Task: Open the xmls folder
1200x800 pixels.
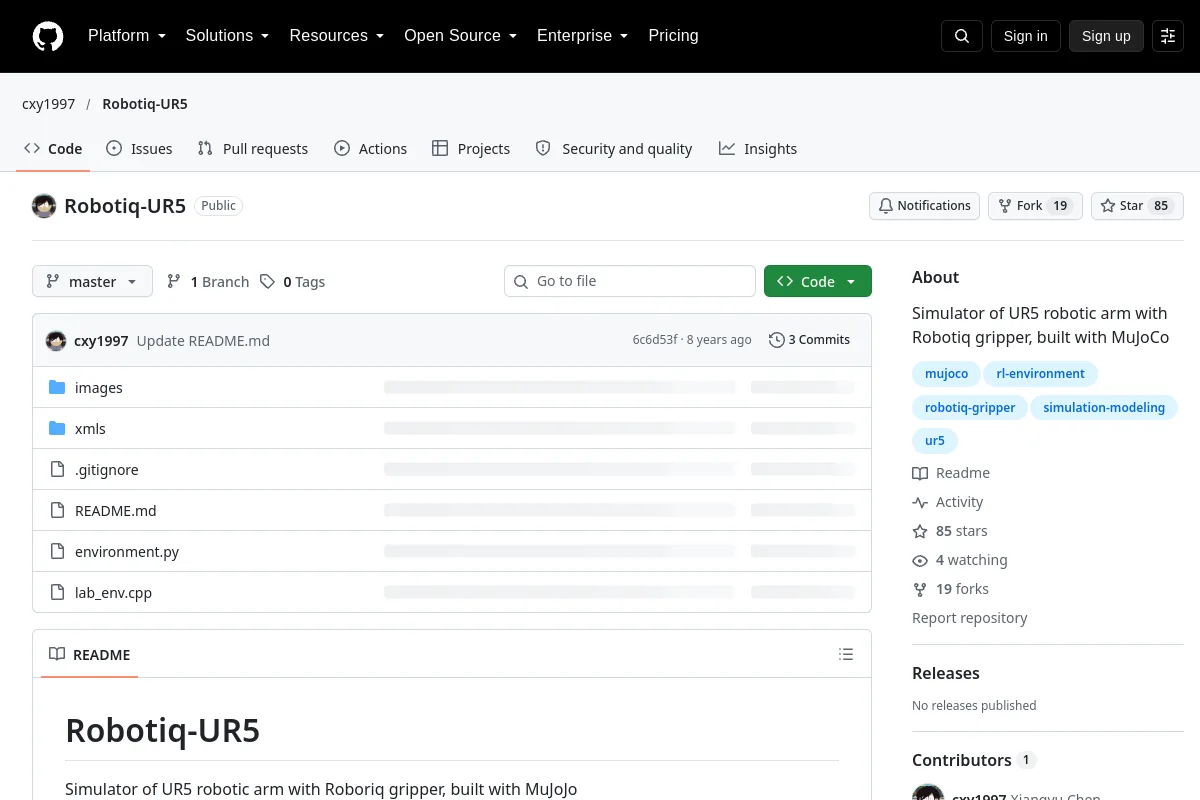Action: pyautogui.click(x=90, y=428)
